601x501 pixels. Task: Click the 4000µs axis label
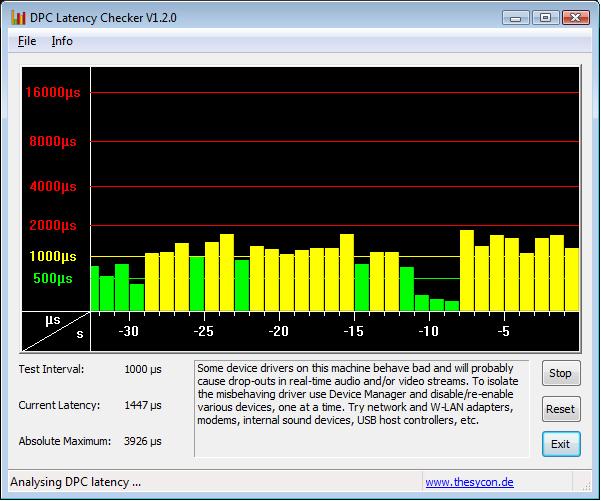click(53, 187)
